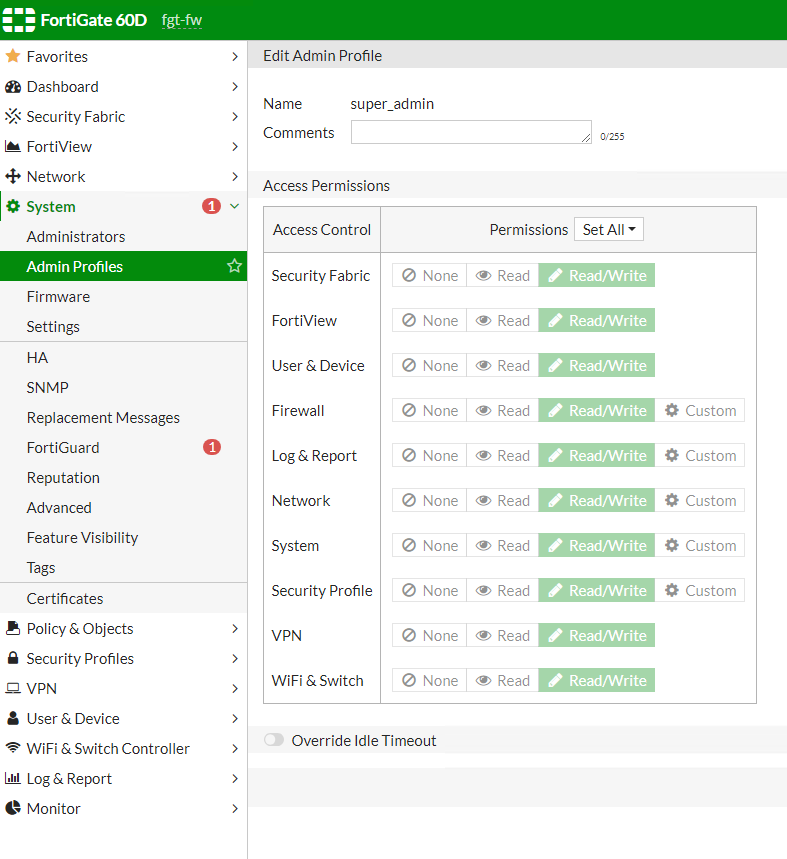Click the Comments text field
787x859 pixels.
click(470, 133)
